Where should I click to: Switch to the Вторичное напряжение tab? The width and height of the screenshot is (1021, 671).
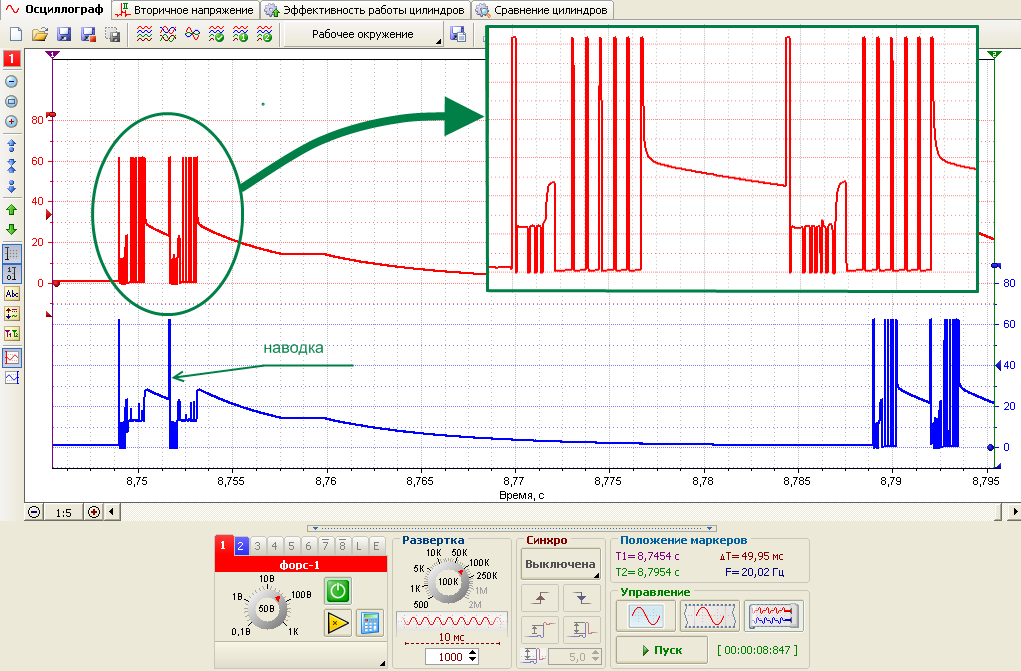186,10
